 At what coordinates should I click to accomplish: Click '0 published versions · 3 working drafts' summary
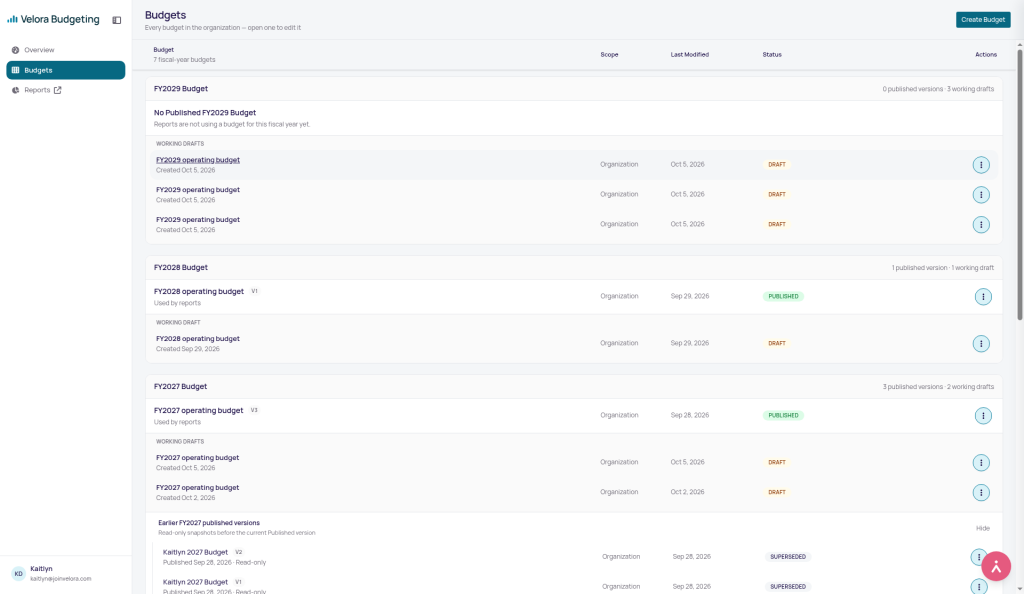pos(938,89)
